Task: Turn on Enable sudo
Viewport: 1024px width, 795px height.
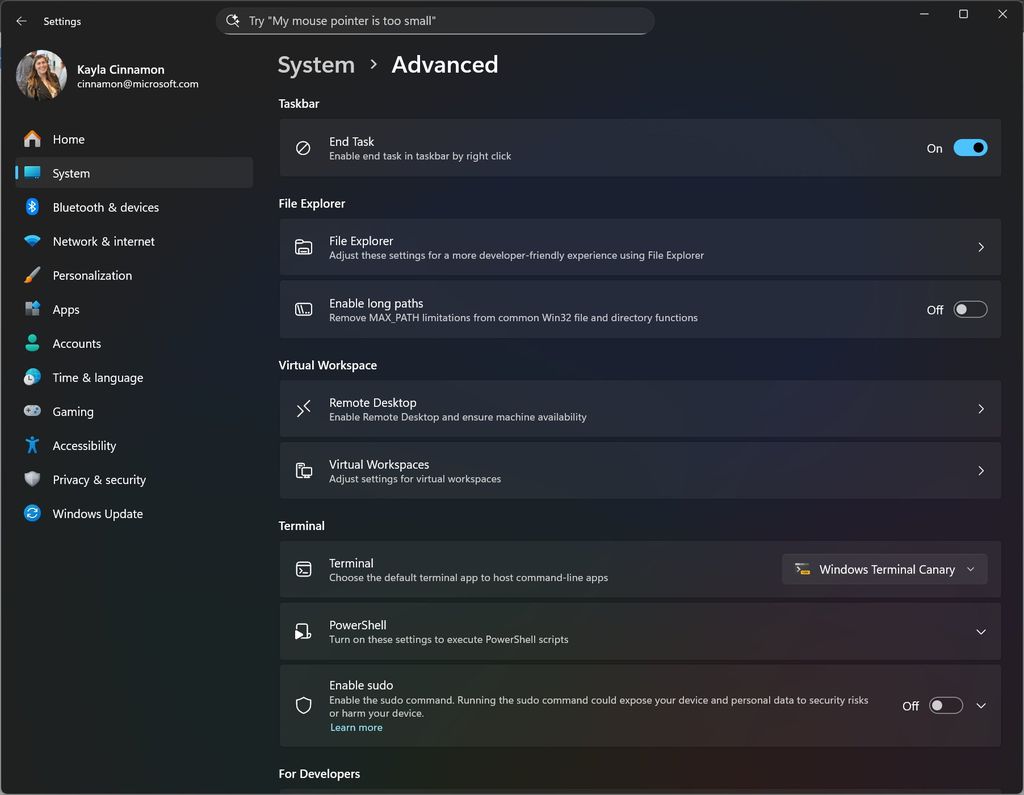Action: click(945, 705)
